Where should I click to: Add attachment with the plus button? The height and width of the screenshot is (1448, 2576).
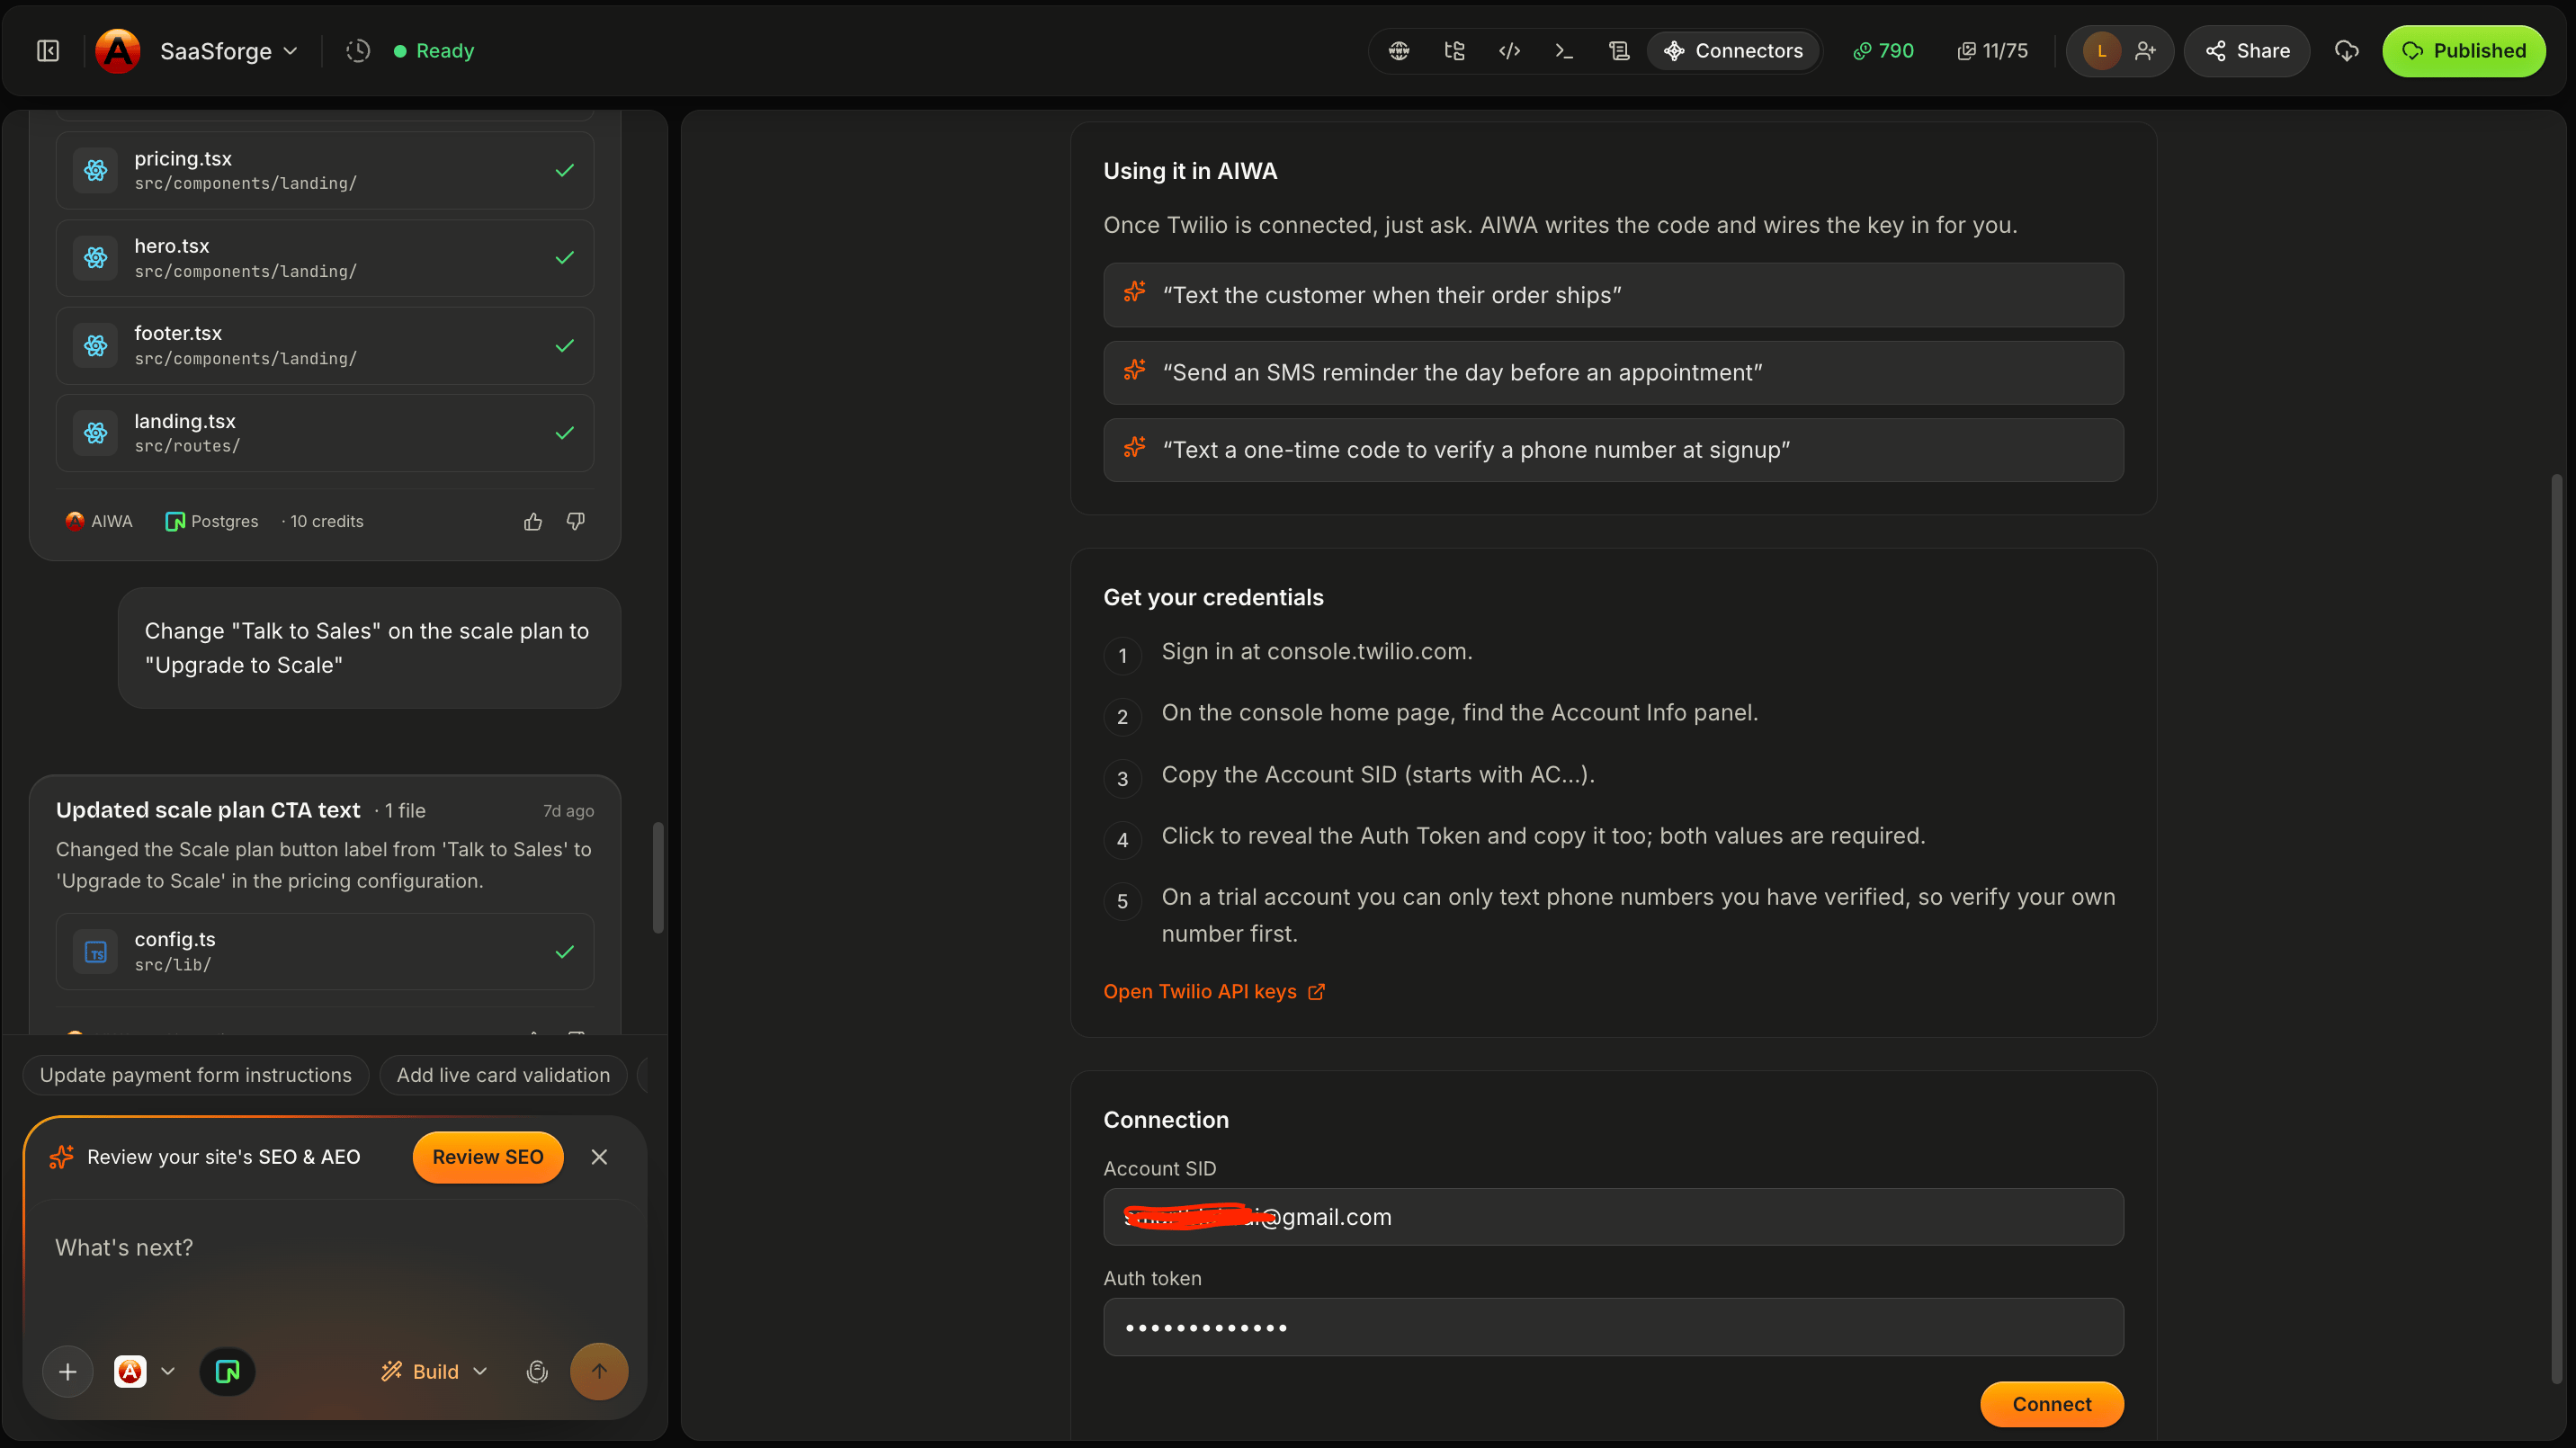pyautogui.click(x=68, y=1371)
